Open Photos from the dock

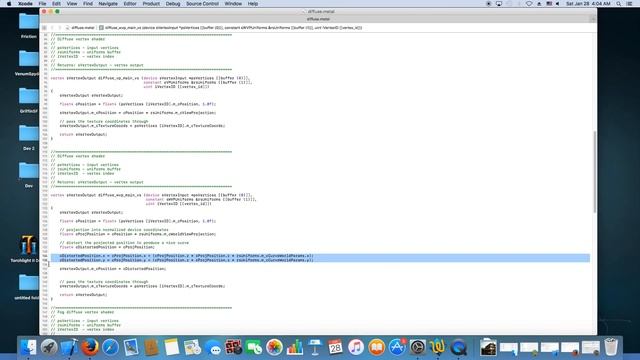point(274,347)
